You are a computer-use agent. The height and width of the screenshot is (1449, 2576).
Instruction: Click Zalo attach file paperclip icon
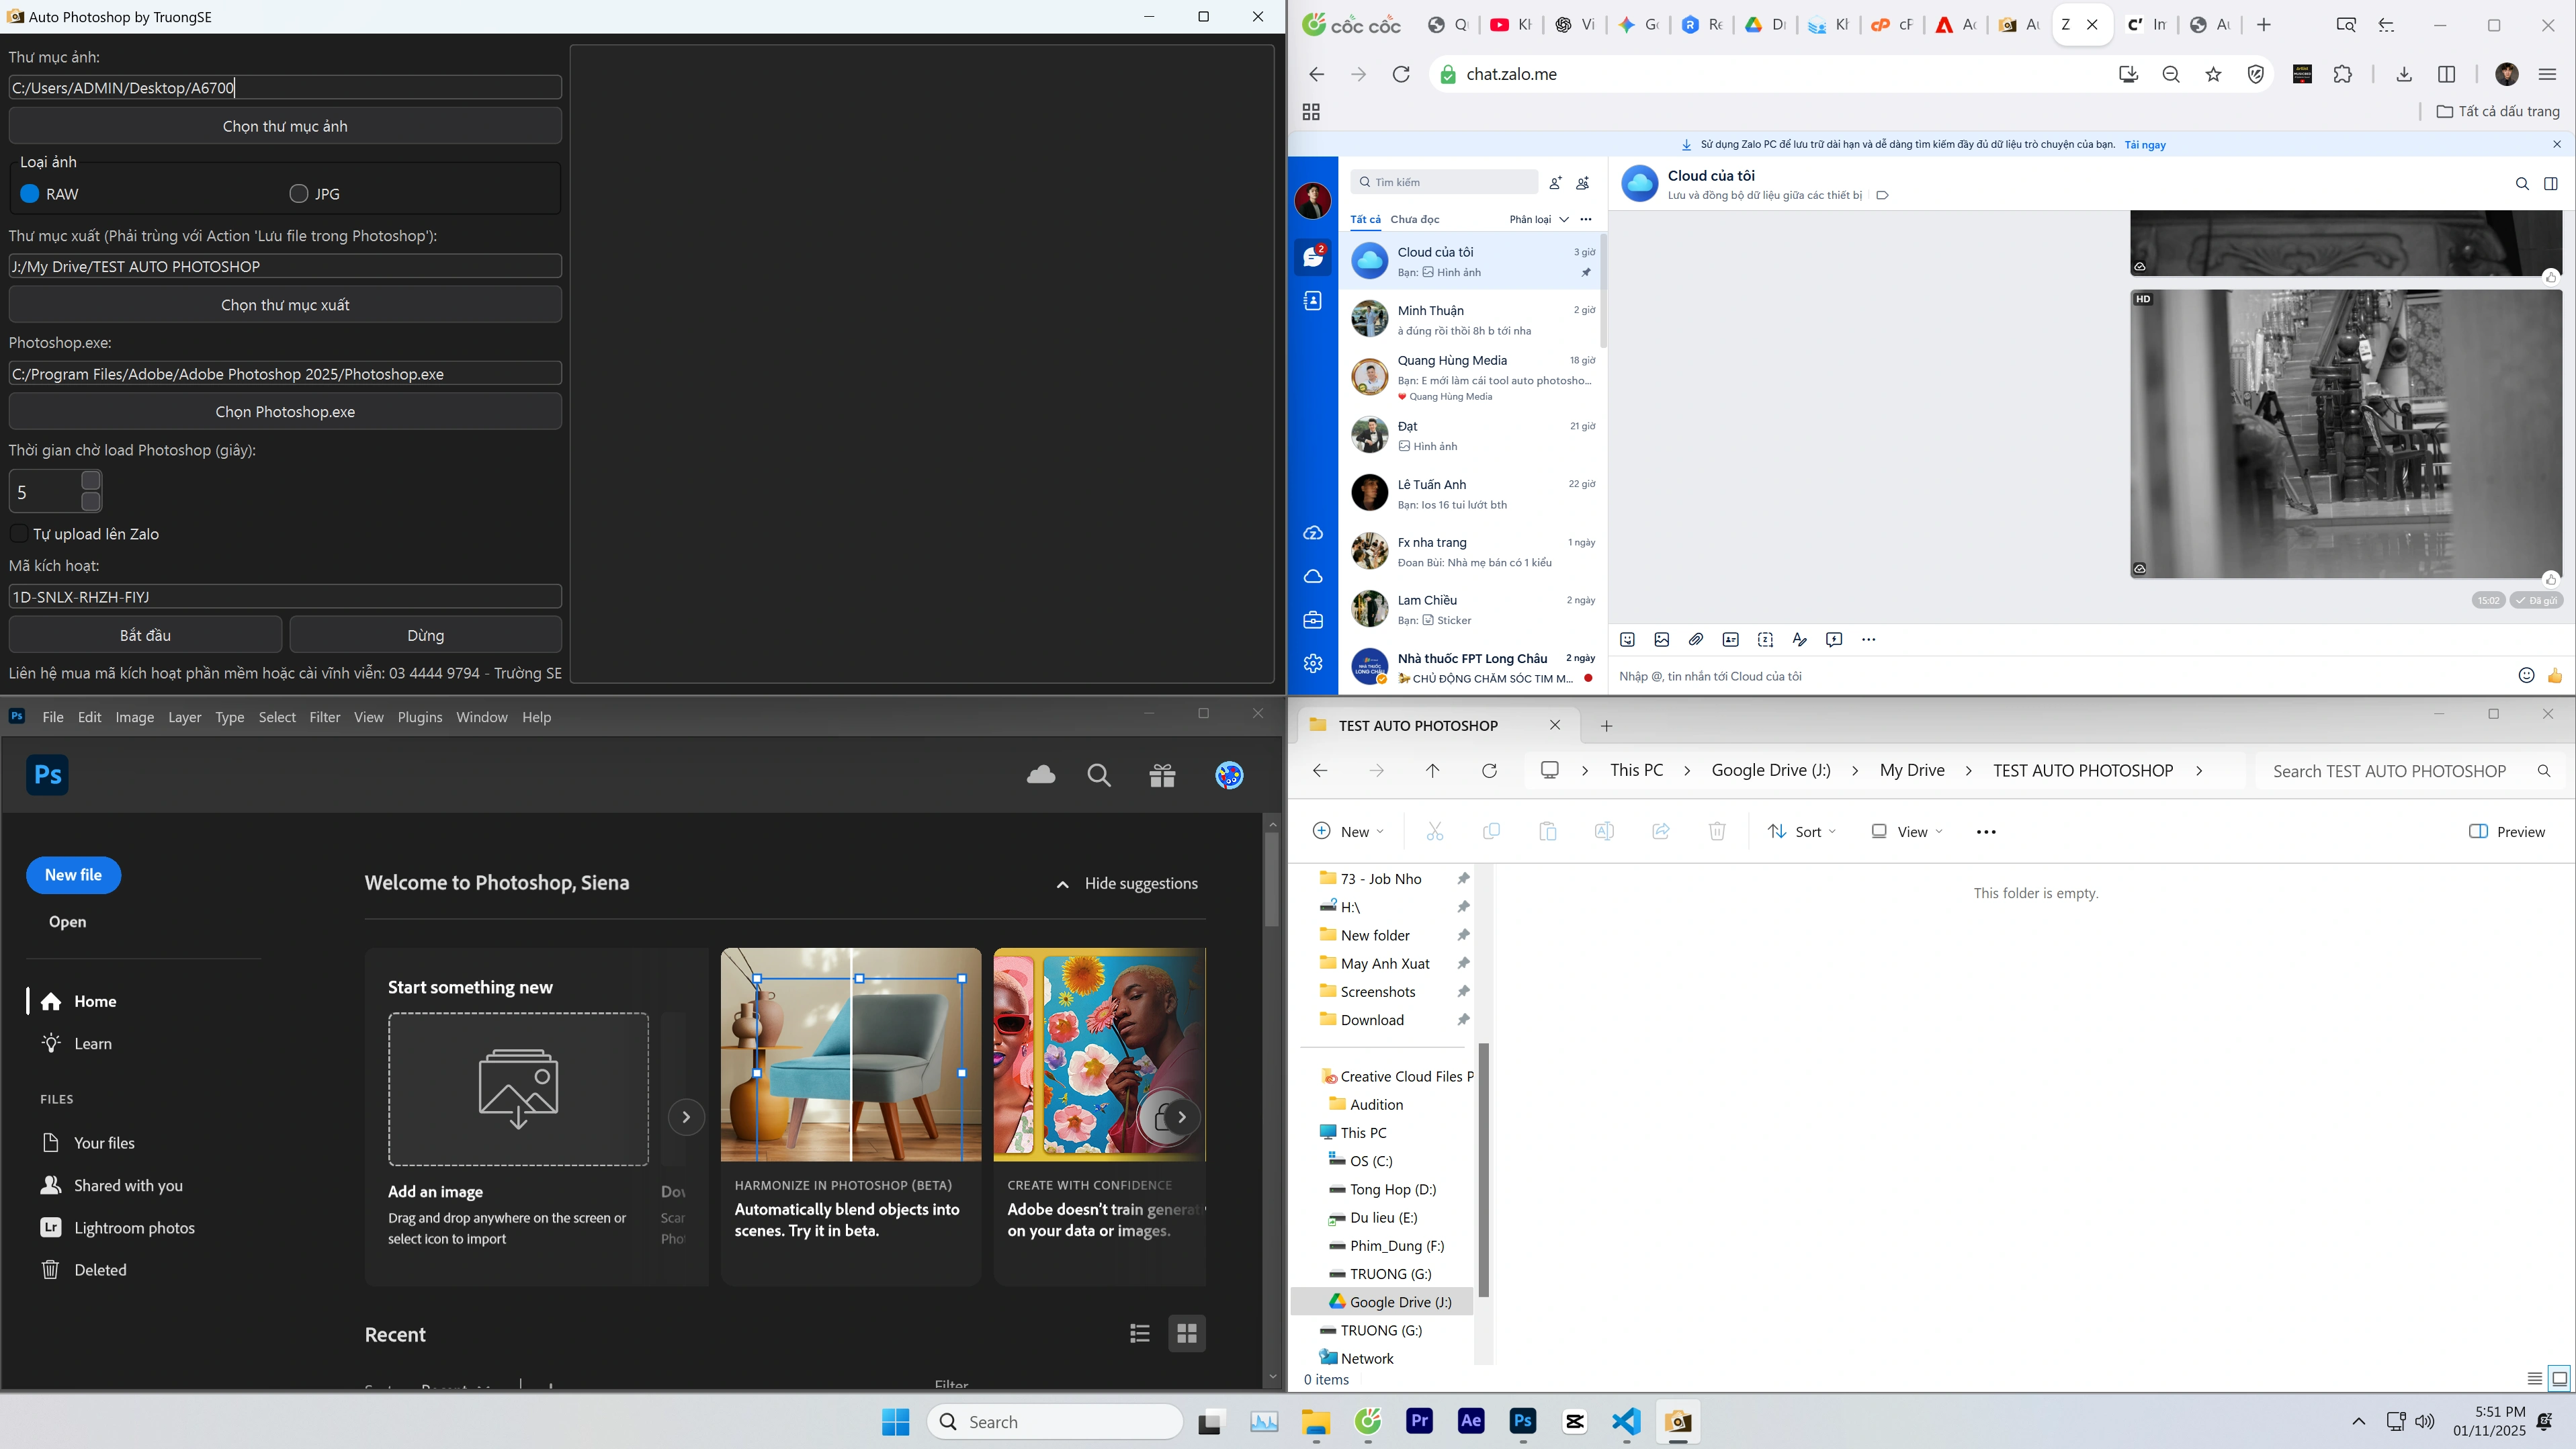click(x=1696, y=640)
